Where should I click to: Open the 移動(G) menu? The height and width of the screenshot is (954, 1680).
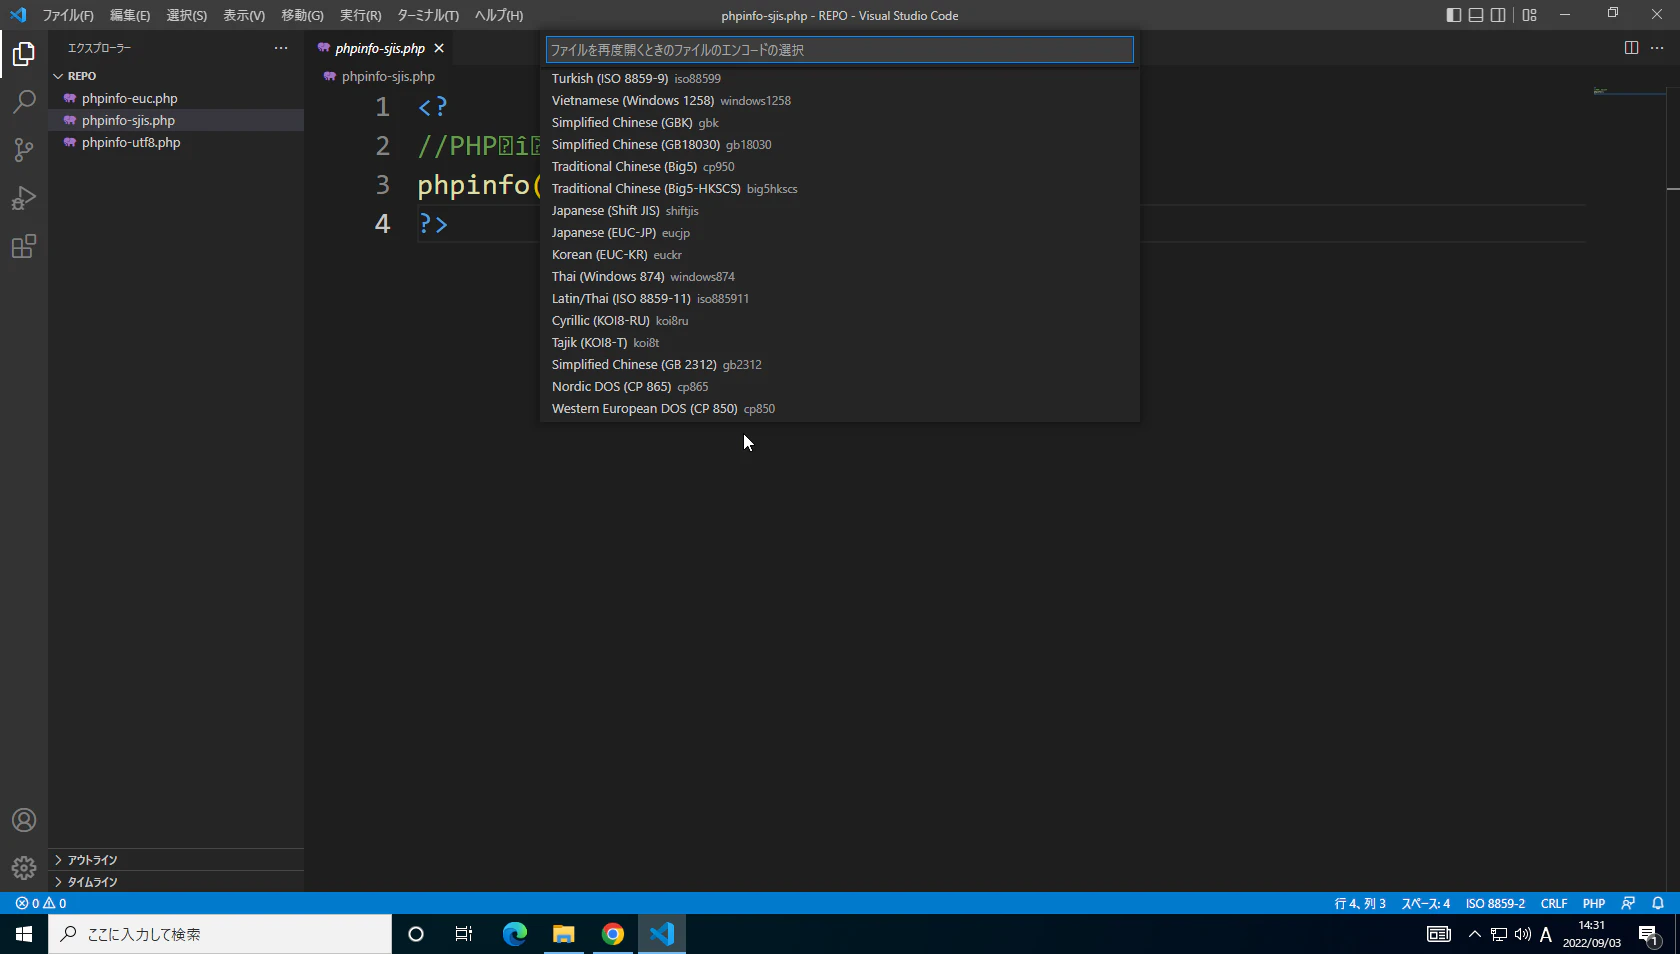click(302, 15)
